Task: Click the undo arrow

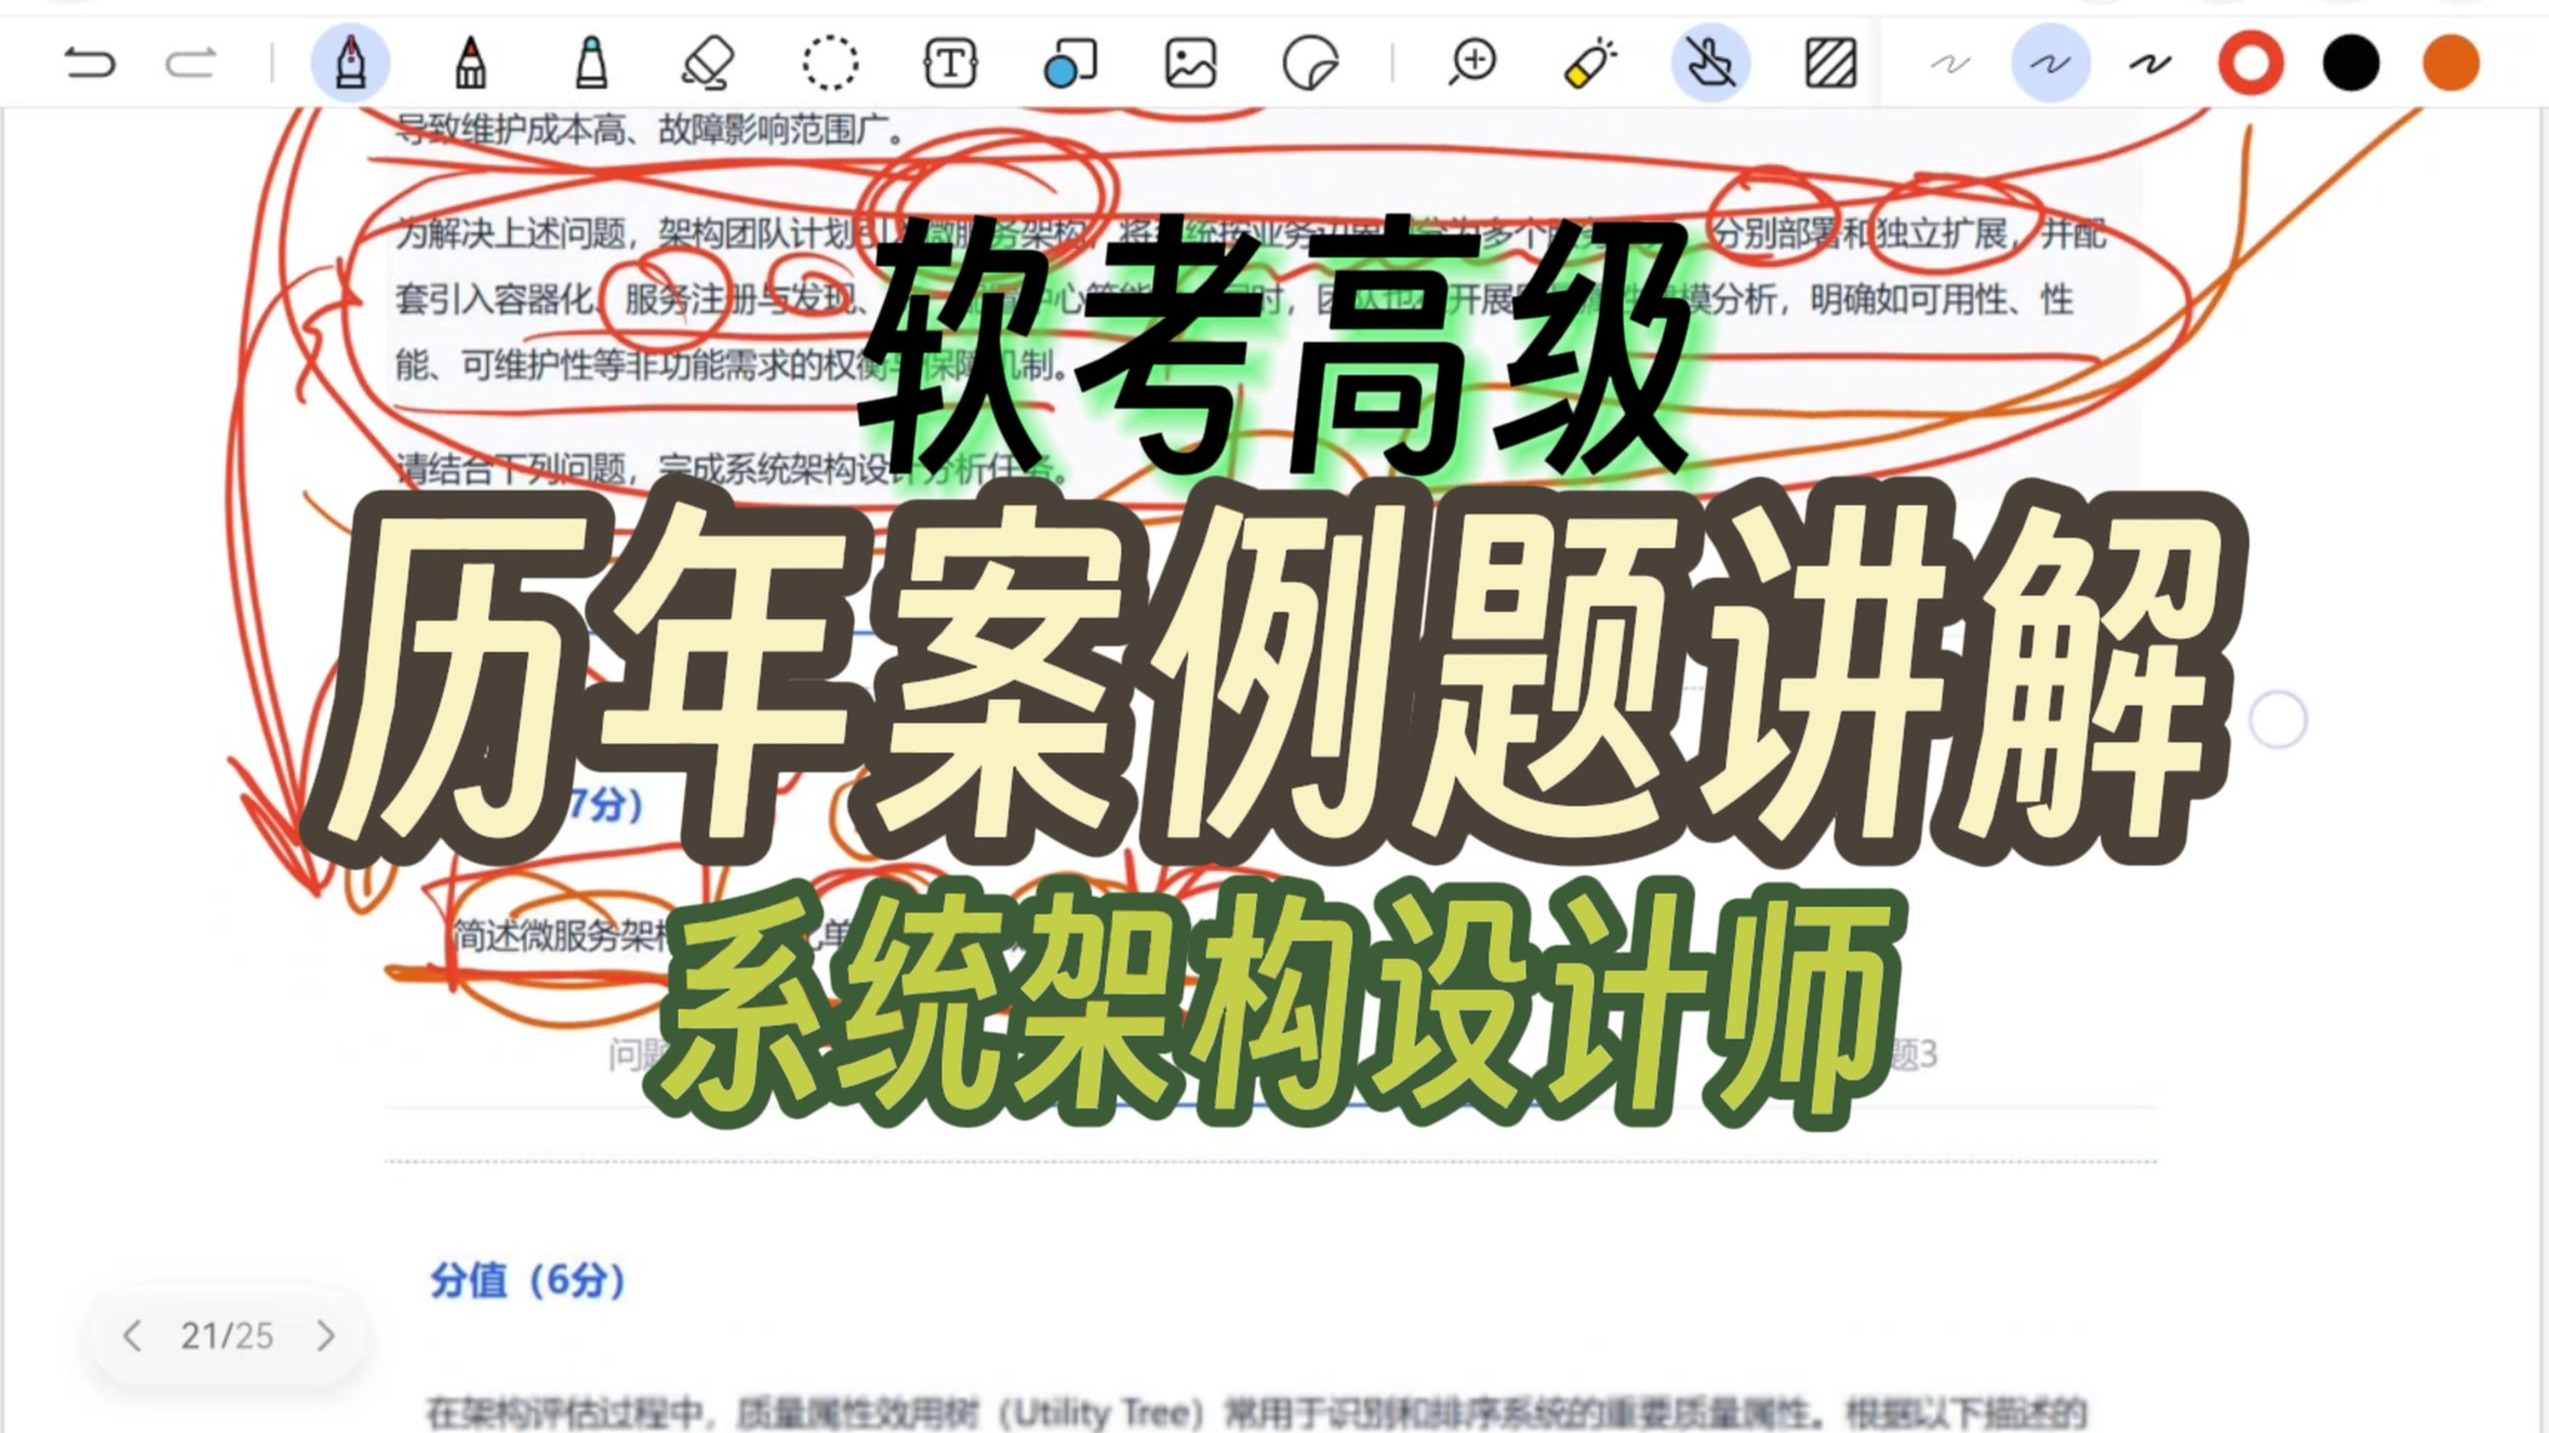Action: pyautogui.click(x=90, y=64)
